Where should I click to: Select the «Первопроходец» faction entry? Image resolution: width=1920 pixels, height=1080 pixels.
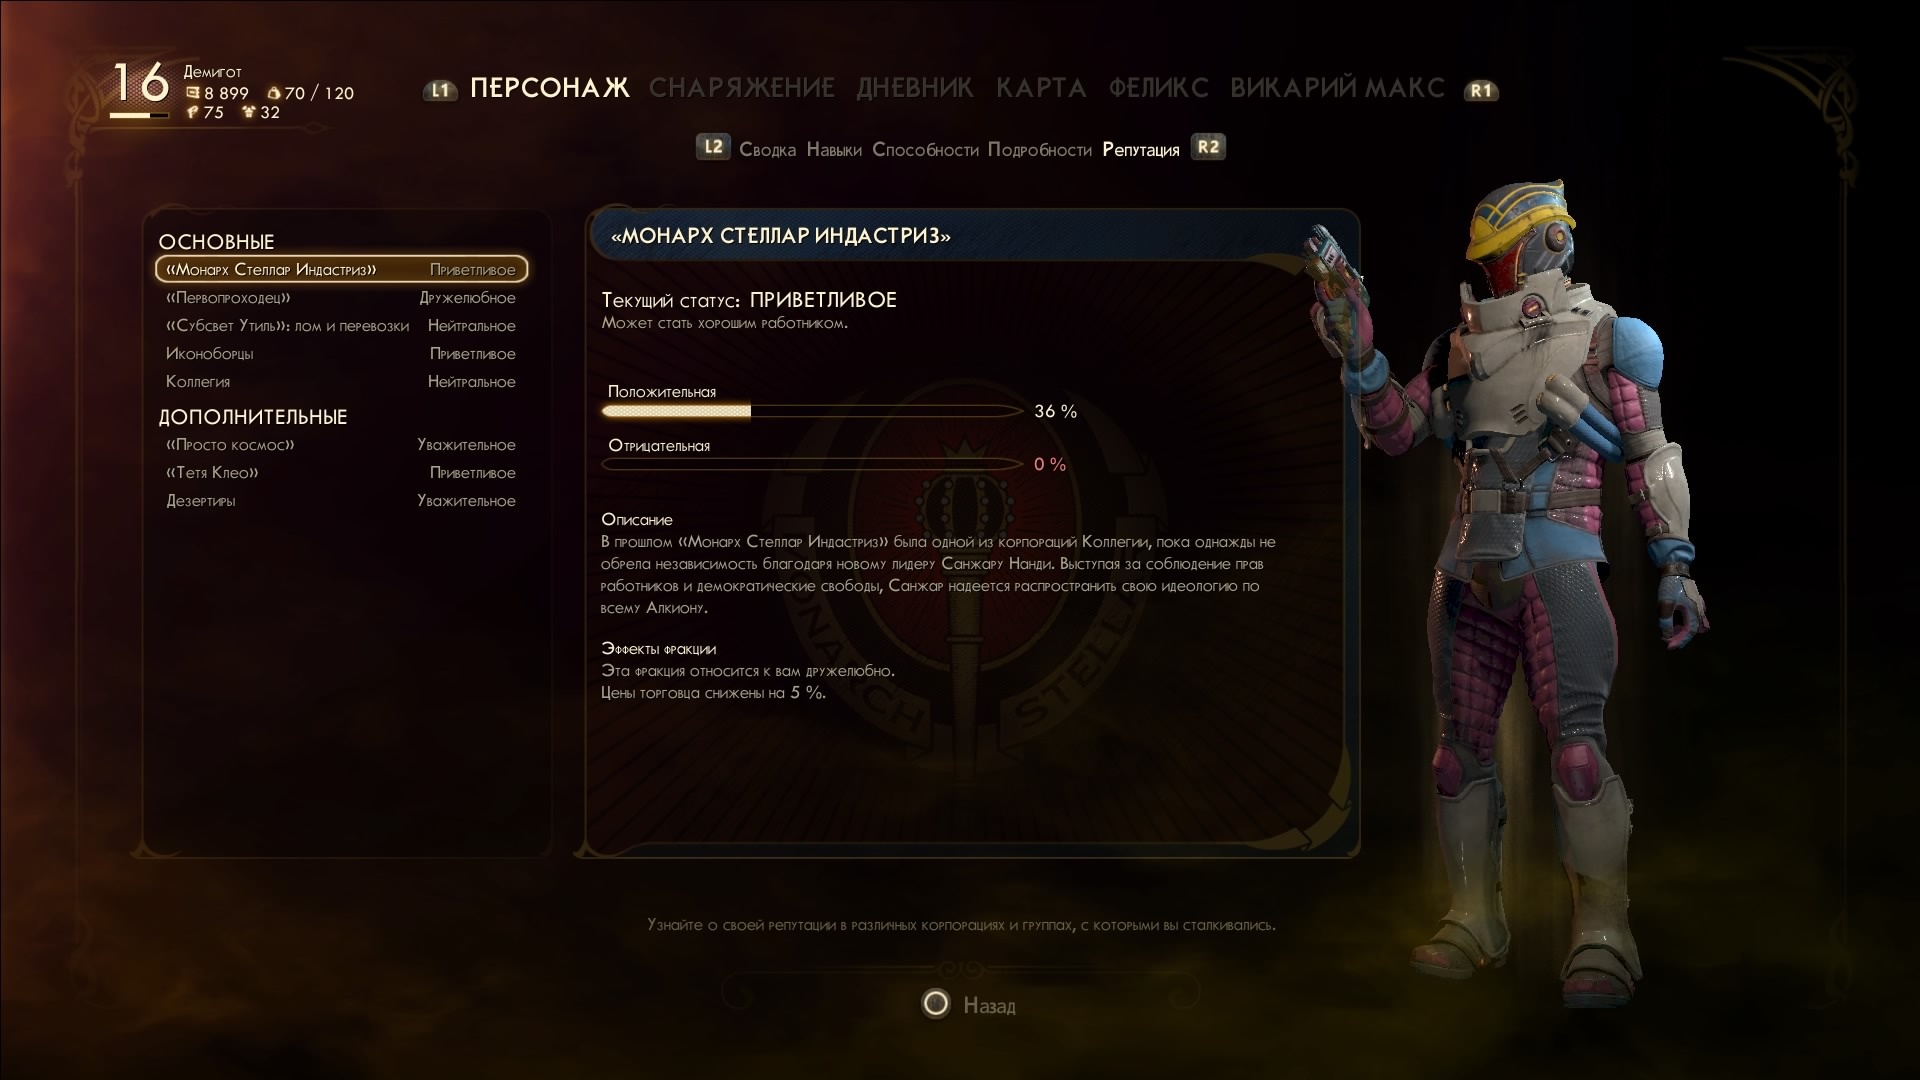click(x=341, y=297)
